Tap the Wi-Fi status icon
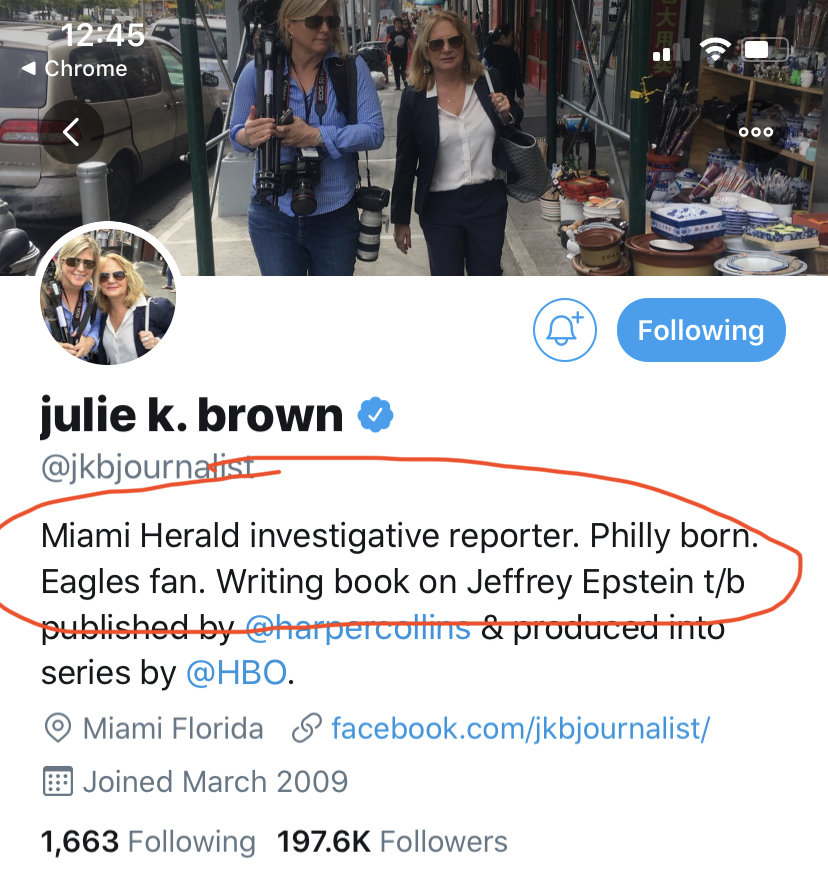 point(715,50)
